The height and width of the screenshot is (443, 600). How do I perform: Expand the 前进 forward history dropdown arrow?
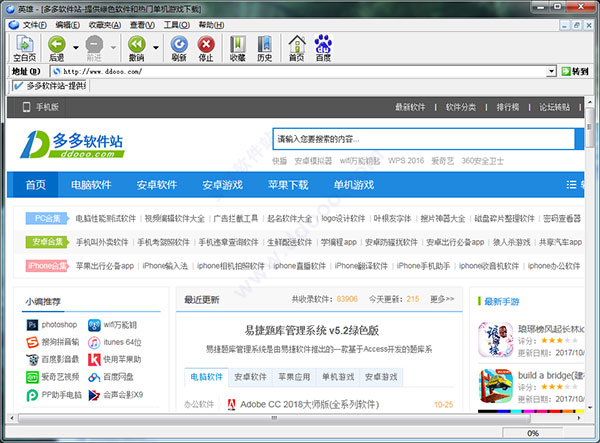point(113,48)
